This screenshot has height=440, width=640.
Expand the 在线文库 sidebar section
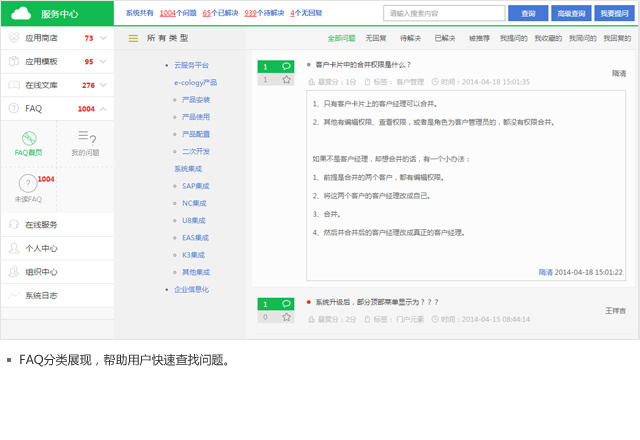pyautogui.click(x=104, y=85)
